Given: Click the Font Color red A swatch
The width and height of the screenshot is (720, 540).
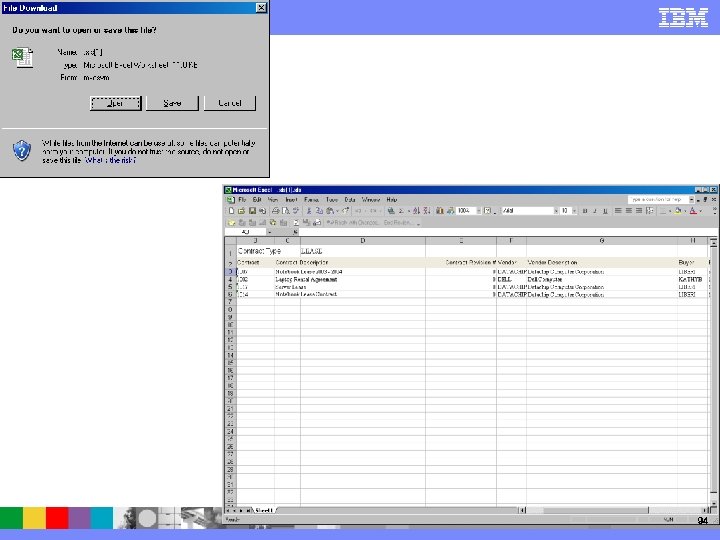Looking at the screenshot, I should 693,211.
